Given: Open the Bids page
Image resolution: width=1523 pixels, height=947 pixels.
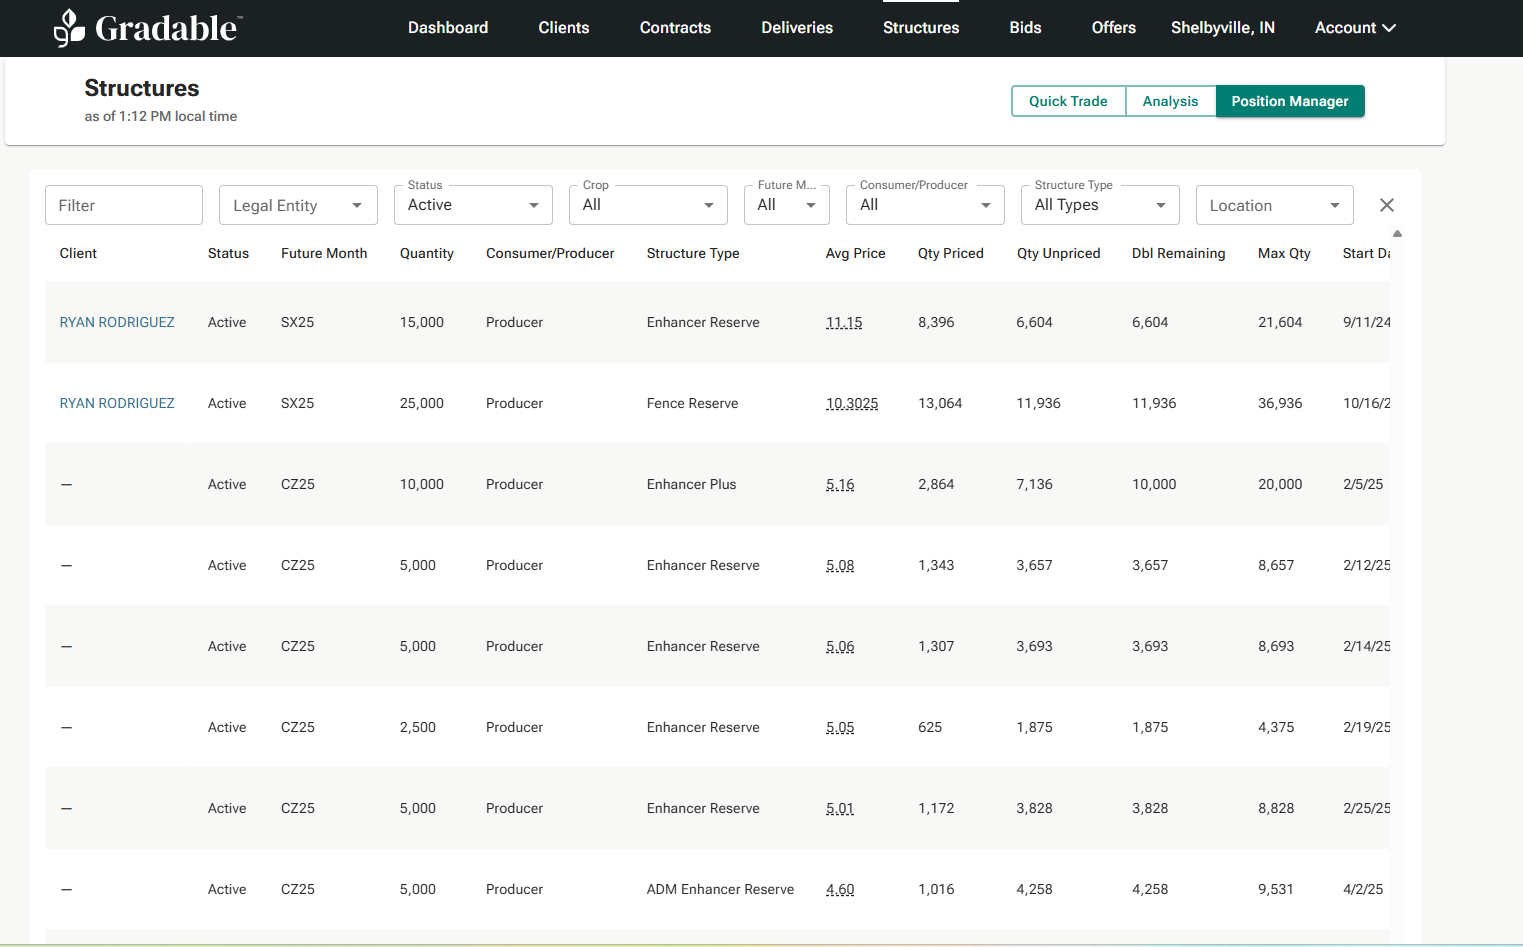Looking at the screenshot, I should point(1025,28).
